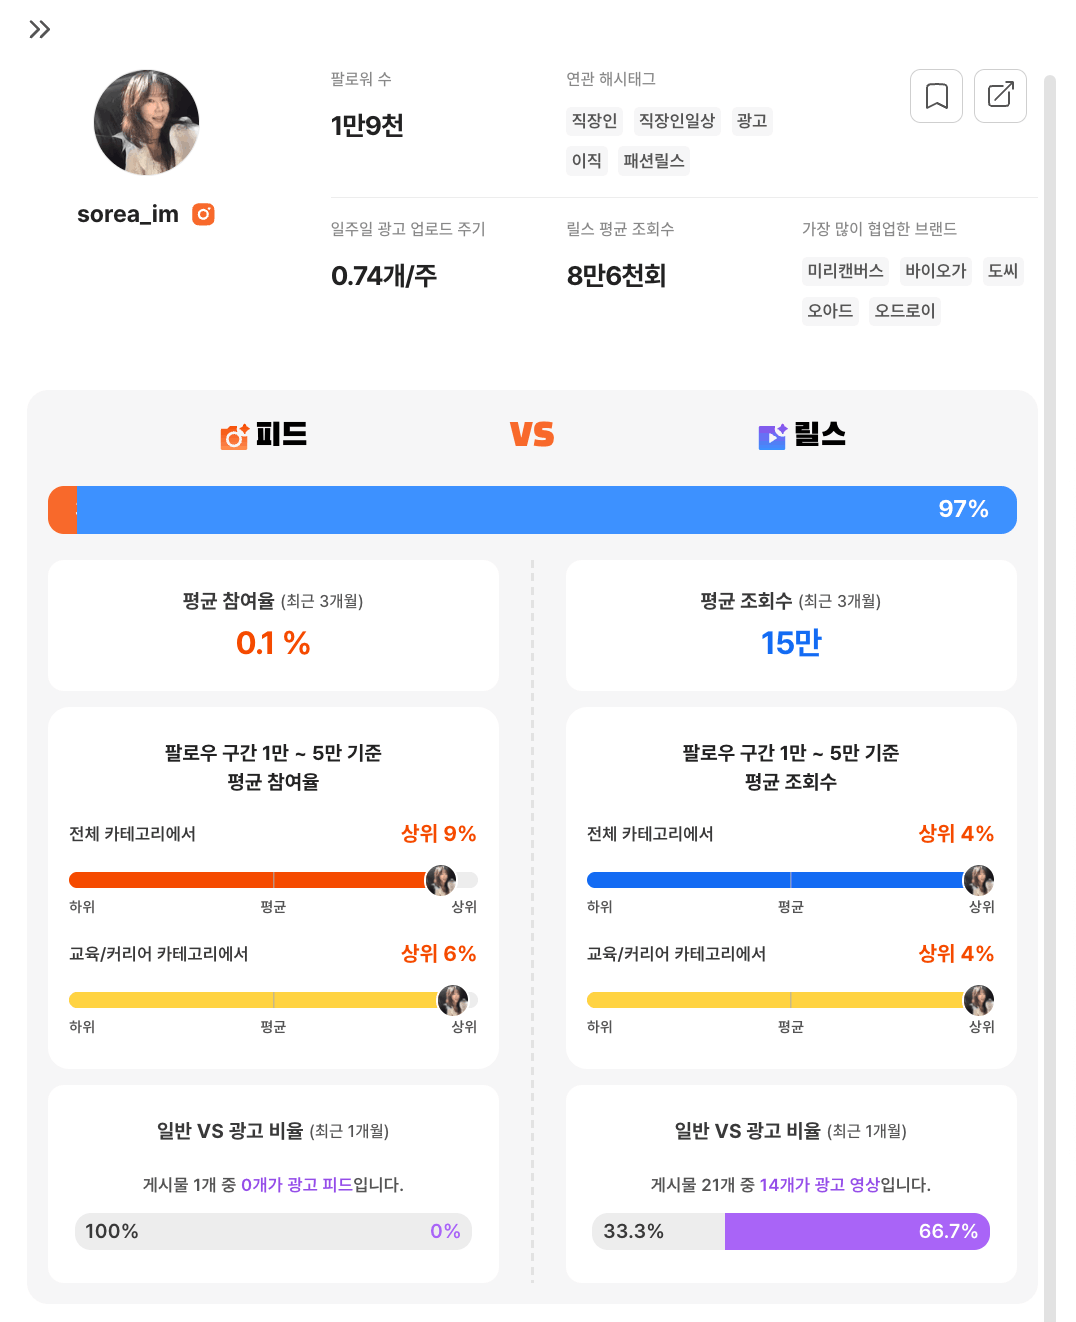This screenshot has height=1322, width=1076.
Task: Click the vertical scrollbar on right edge
Action: click(x=1049, y=698)
